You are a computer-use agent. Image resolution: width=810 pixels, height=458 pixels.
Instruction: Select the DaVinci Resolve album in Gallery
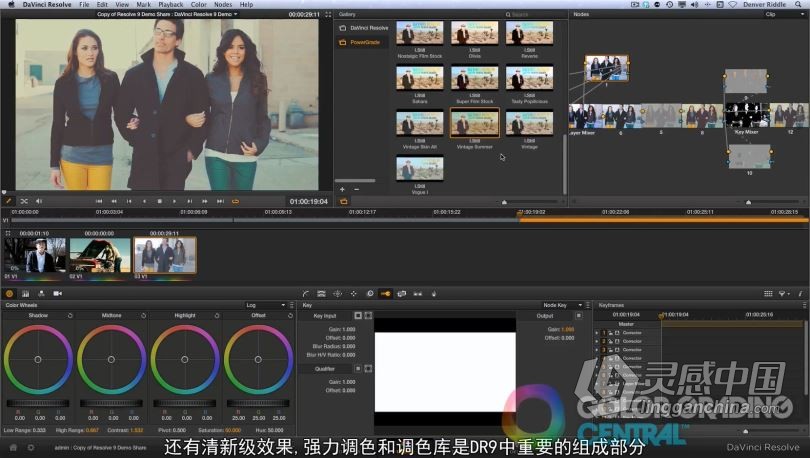pyautogui.click(x=363, y=28)
